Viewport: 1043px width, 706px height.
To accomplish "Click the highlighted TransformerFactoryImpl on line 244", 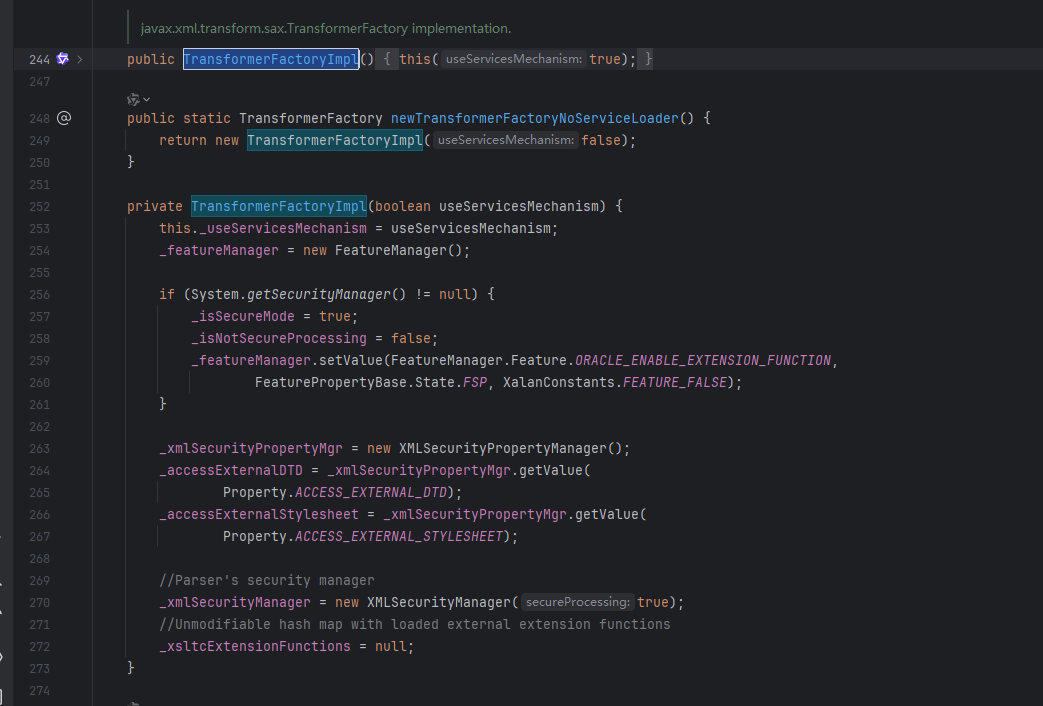I will click(270, 60).
